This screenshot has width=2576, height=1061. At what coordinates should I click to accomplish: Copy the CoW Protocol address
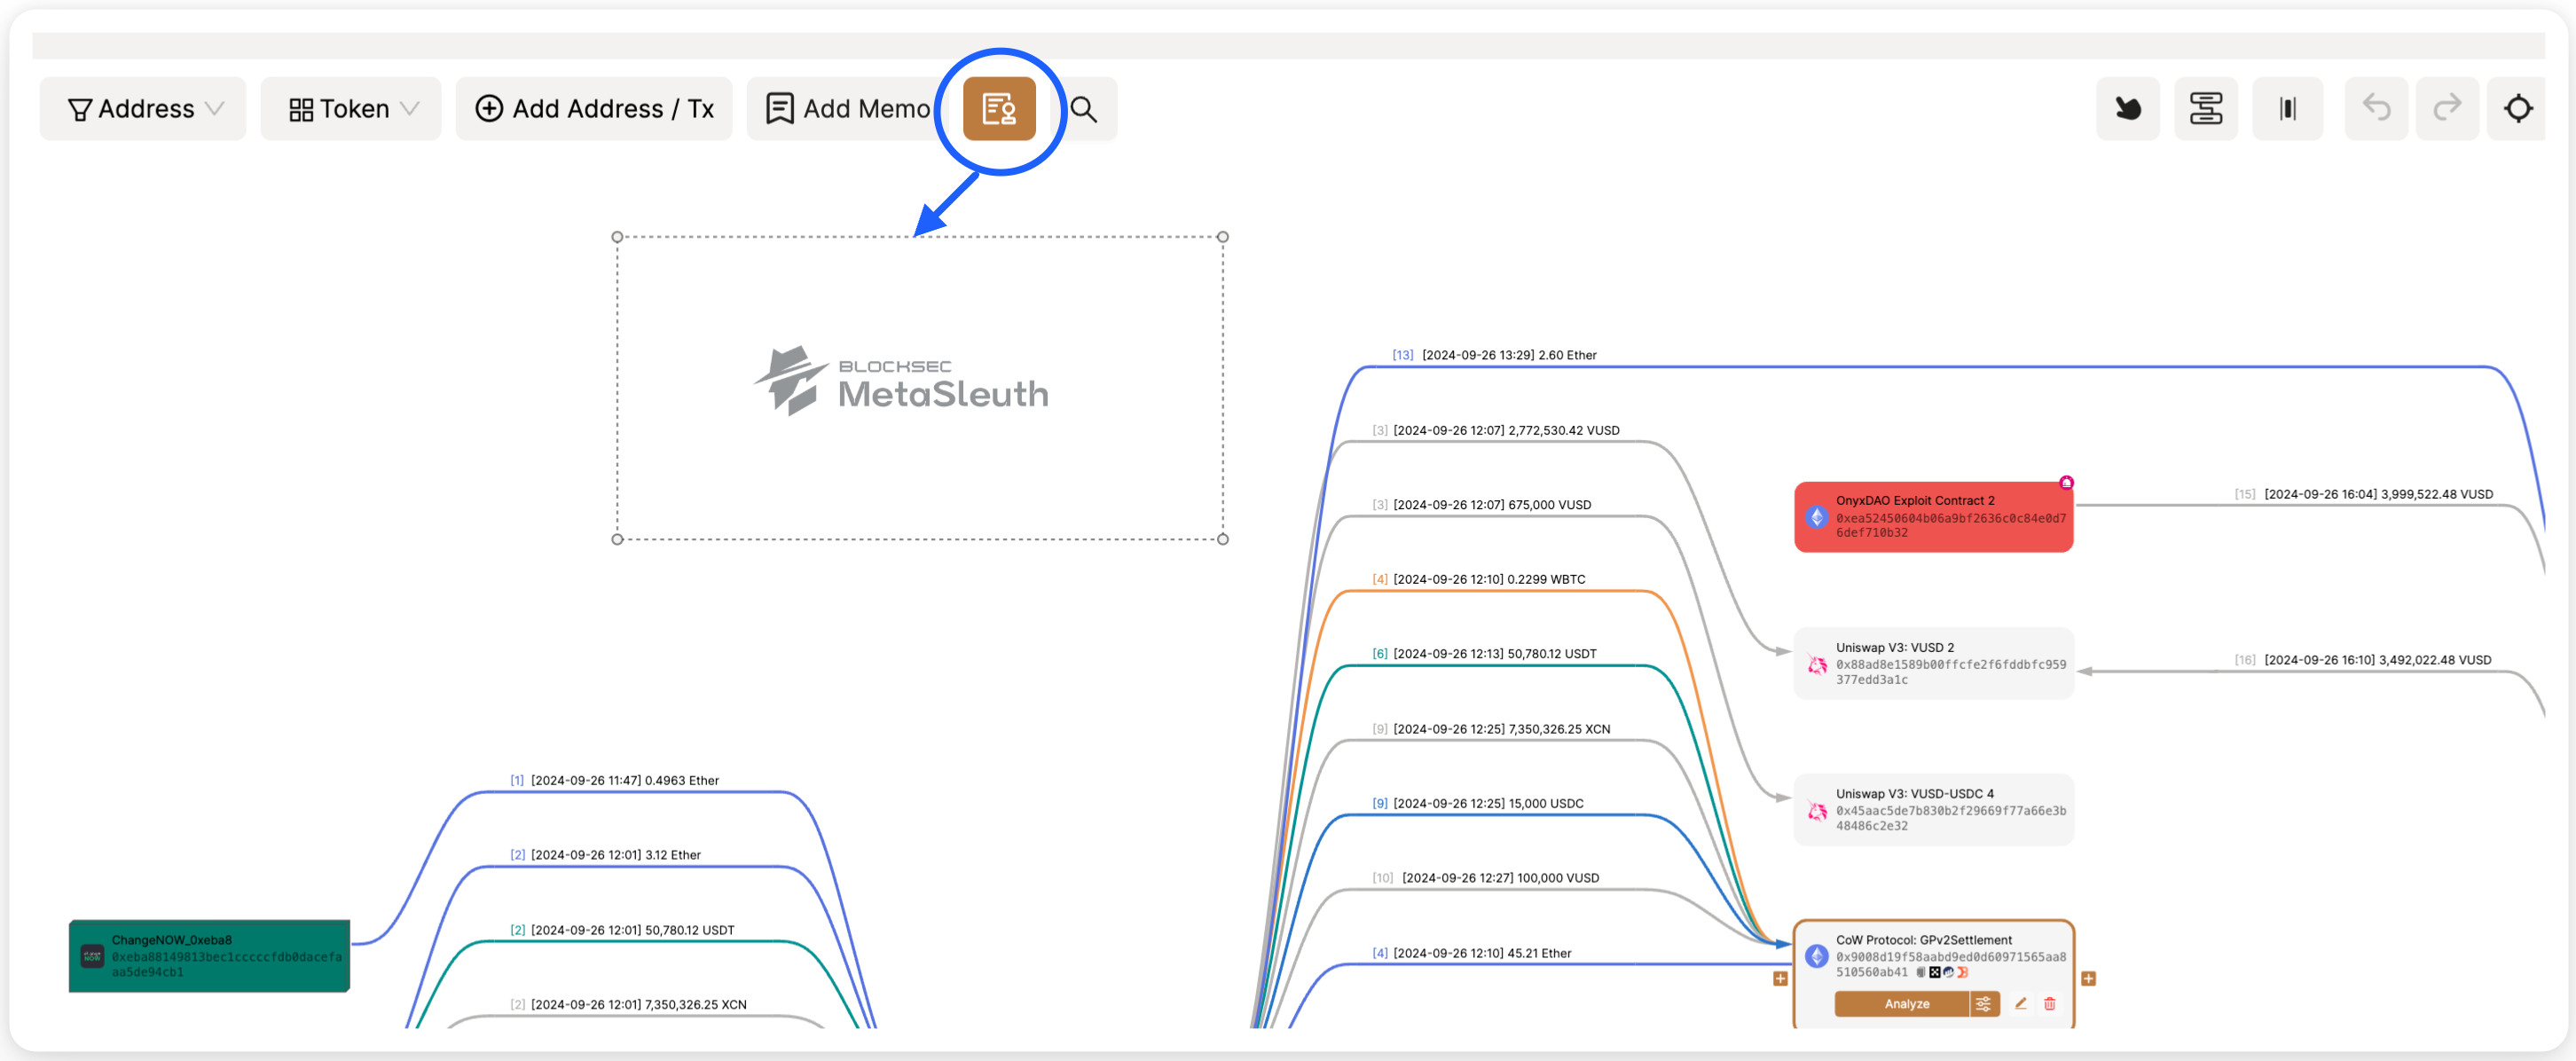(x=1920, y=972)
